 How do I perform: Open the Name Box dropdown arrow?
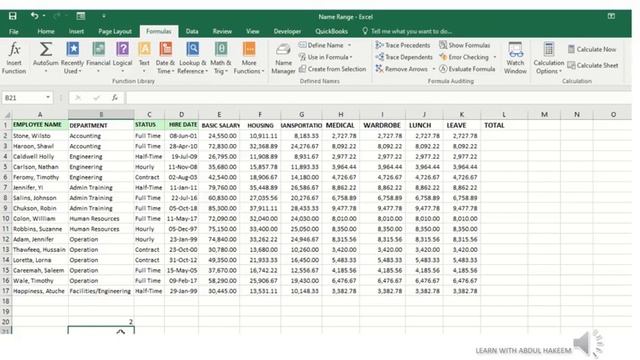click(48, 97)
